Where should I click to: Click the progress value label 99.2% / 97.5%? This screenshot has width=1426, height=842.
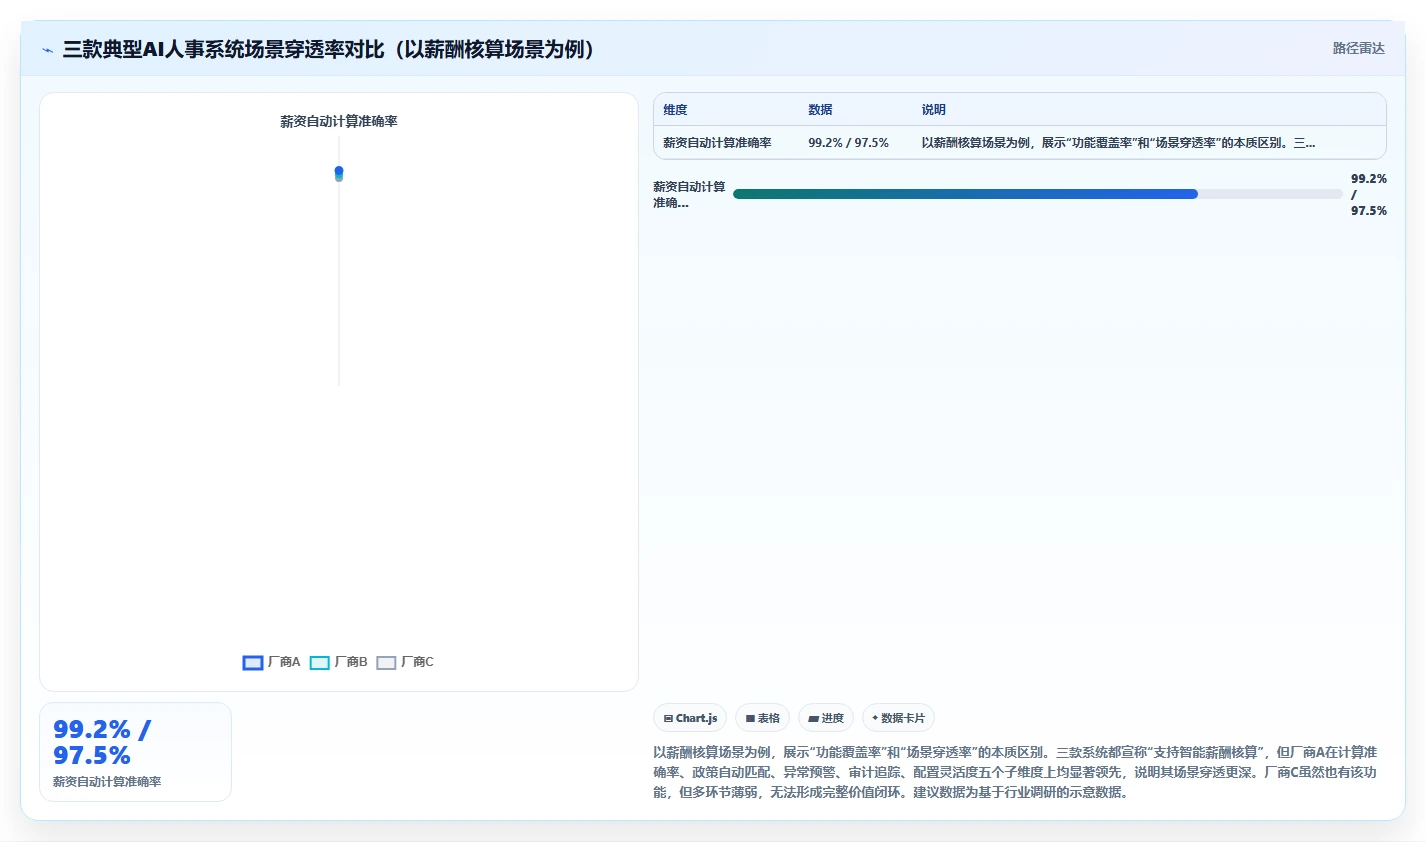tap(1369, 194)
